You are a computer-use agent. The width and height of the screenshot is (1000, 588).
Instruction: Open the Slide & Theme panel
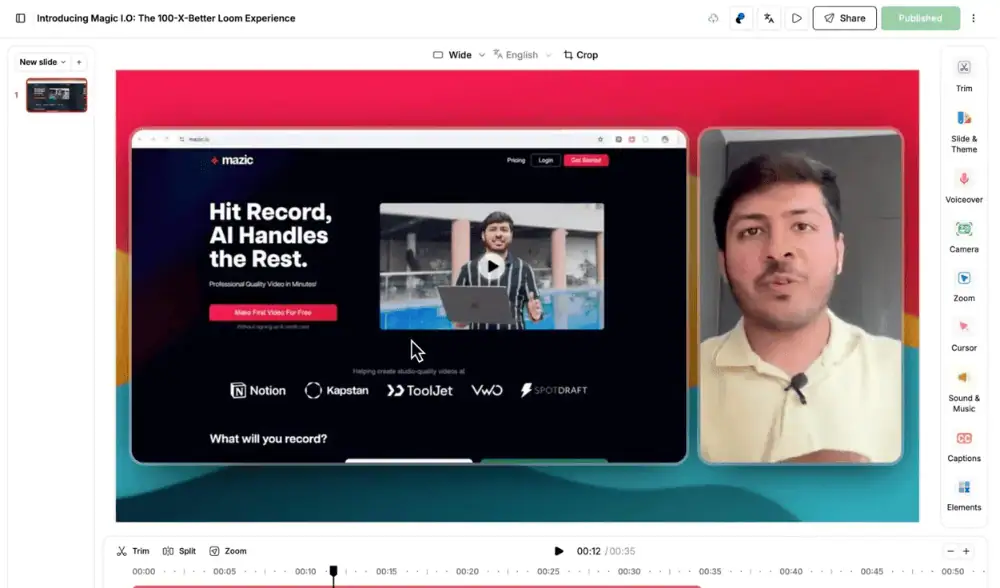[x=964, y=130]
